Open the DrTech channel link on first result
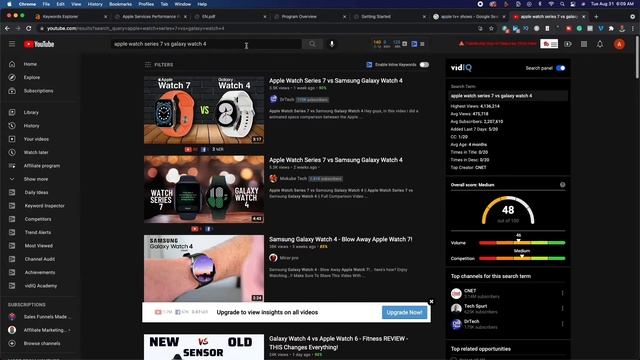The height and width of the screenshot is (360, 640). (x=287, y=100)
